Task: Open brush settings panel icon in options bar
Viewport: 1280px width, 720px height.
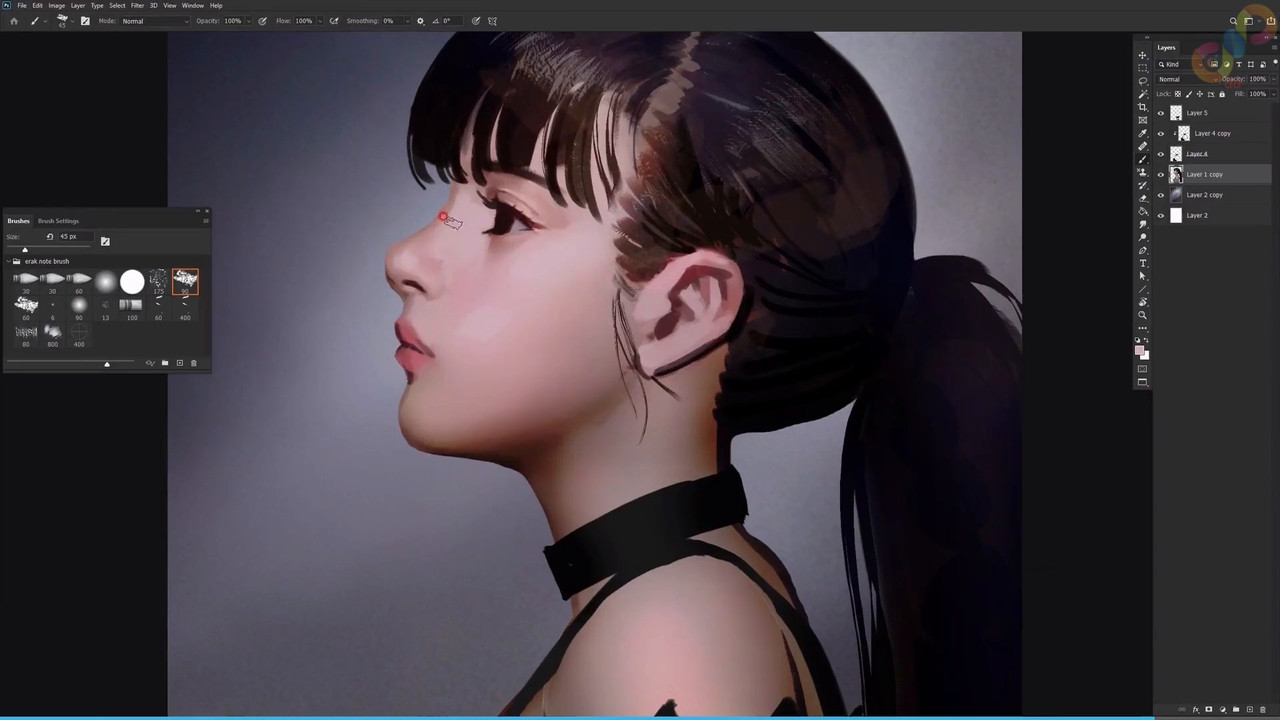Action: tap(84, 20)
